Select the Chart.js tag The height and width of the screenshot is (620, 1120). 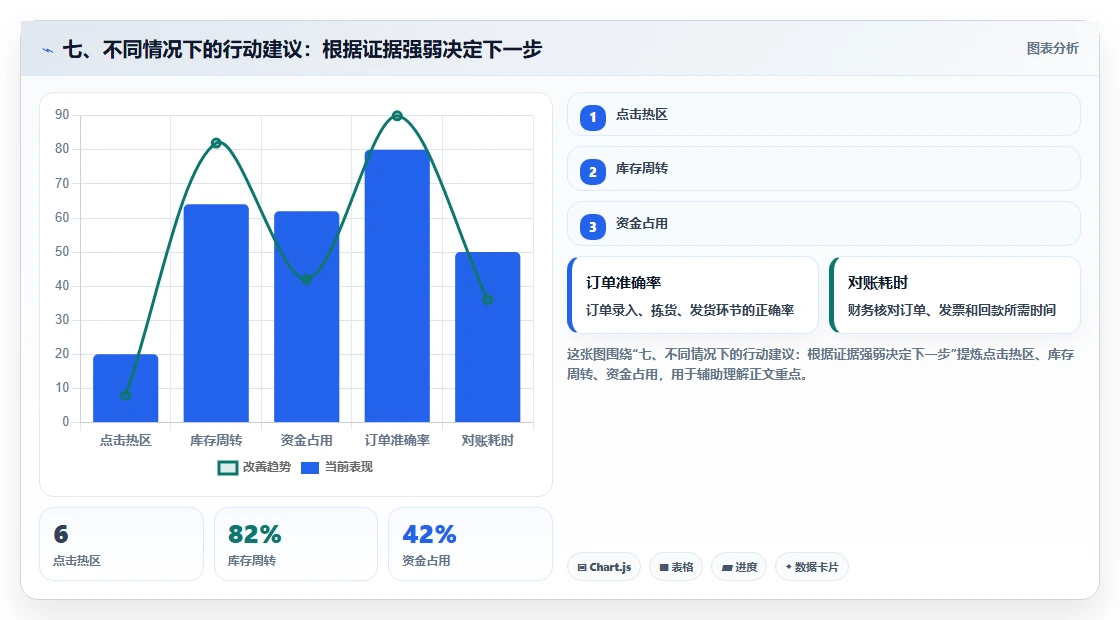[x=604, y=567]
